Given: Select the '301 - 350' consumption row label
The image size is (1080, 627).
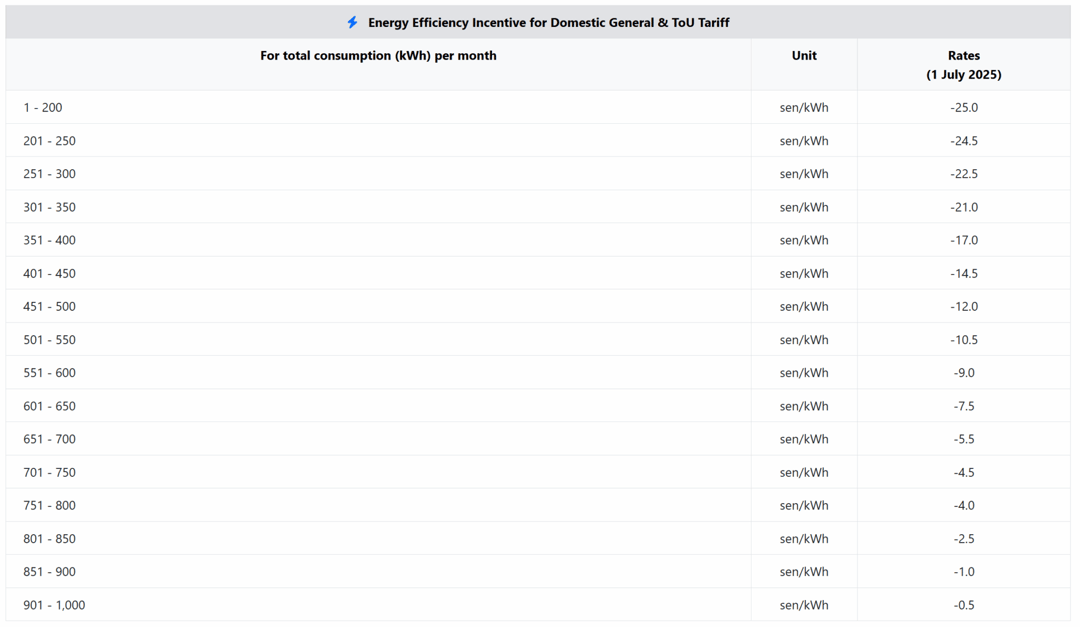Looking at the screenshot, I should point(50,207).
